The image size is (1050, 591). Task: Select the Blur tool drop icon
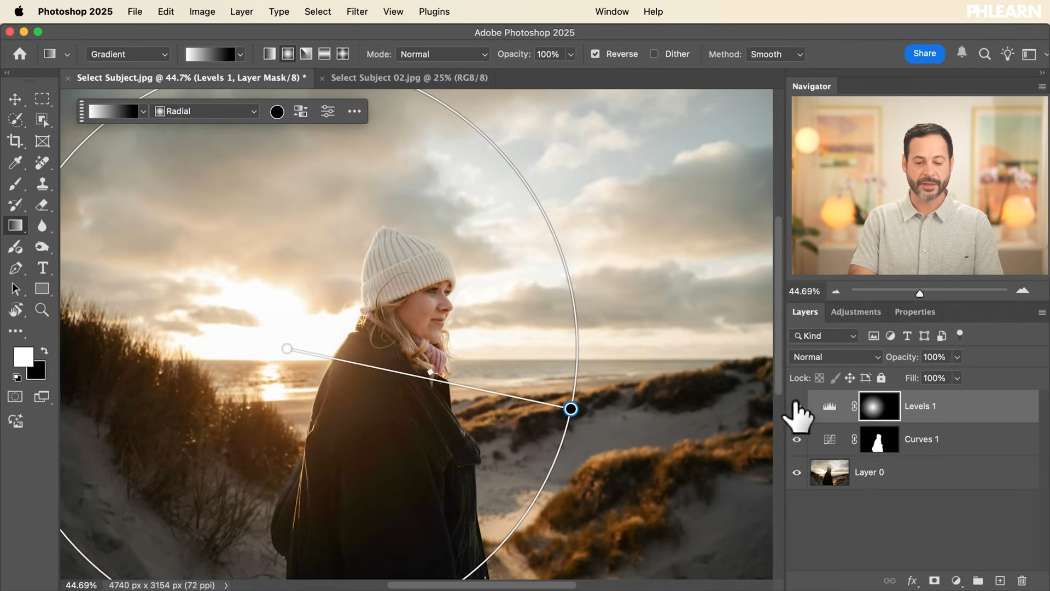pyautogui.click(x=42, y=226)
